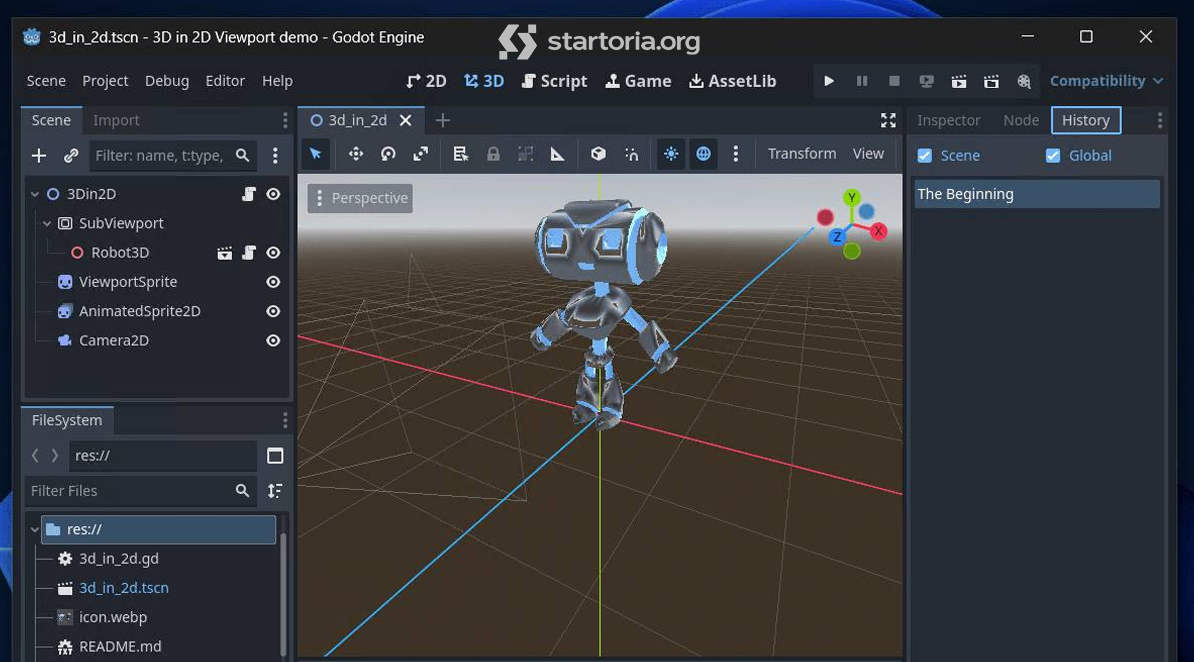The image size is (1194, 662).
Task: Run the current scene clapperboard icon
Action: pos(959,81)
